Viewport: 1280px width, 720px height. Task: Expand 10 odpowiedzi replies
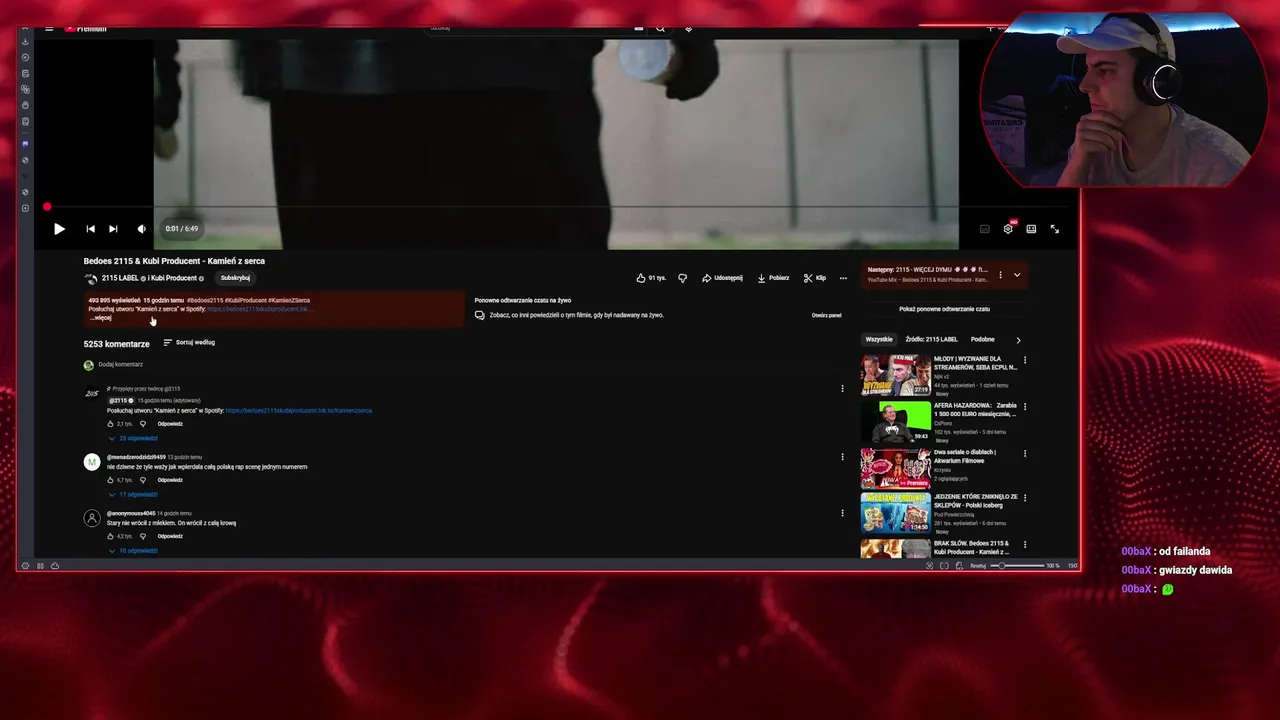(134, 550)
